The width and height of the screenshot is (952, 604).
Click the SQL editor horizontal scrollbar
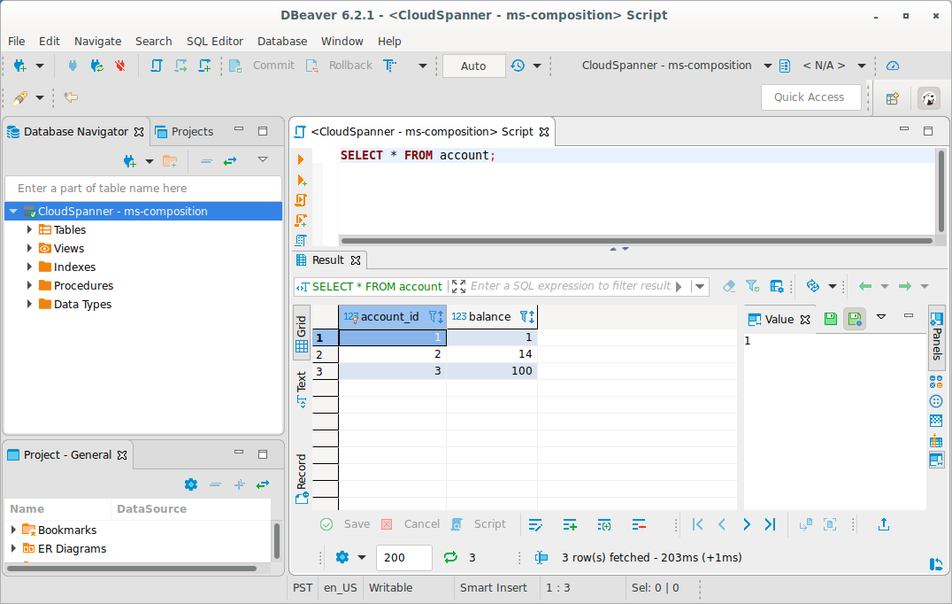pyautogui.click(x=636, y=241)
